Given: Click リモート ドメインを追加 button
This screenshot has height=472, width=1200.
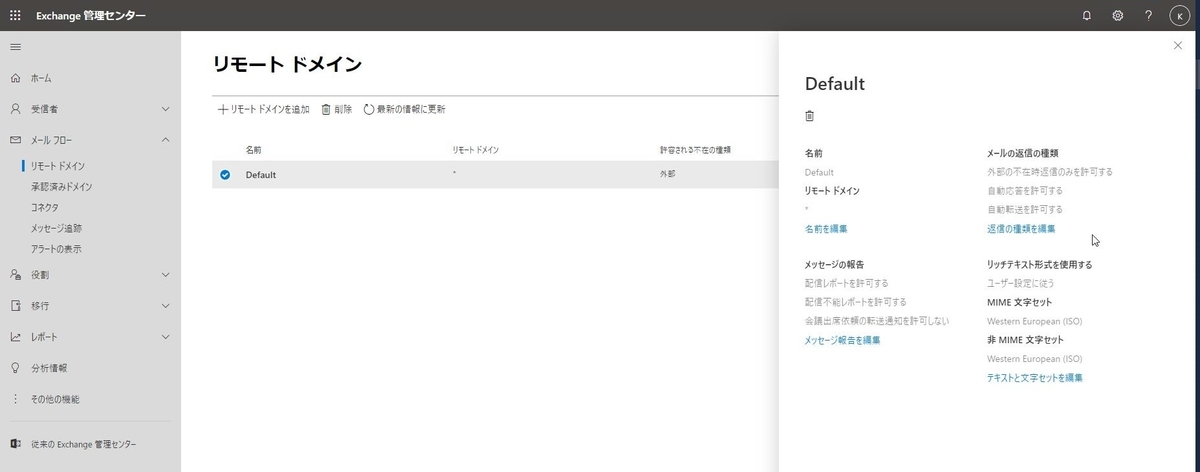Looking at the screenshot, I should [x=264, y=109].
